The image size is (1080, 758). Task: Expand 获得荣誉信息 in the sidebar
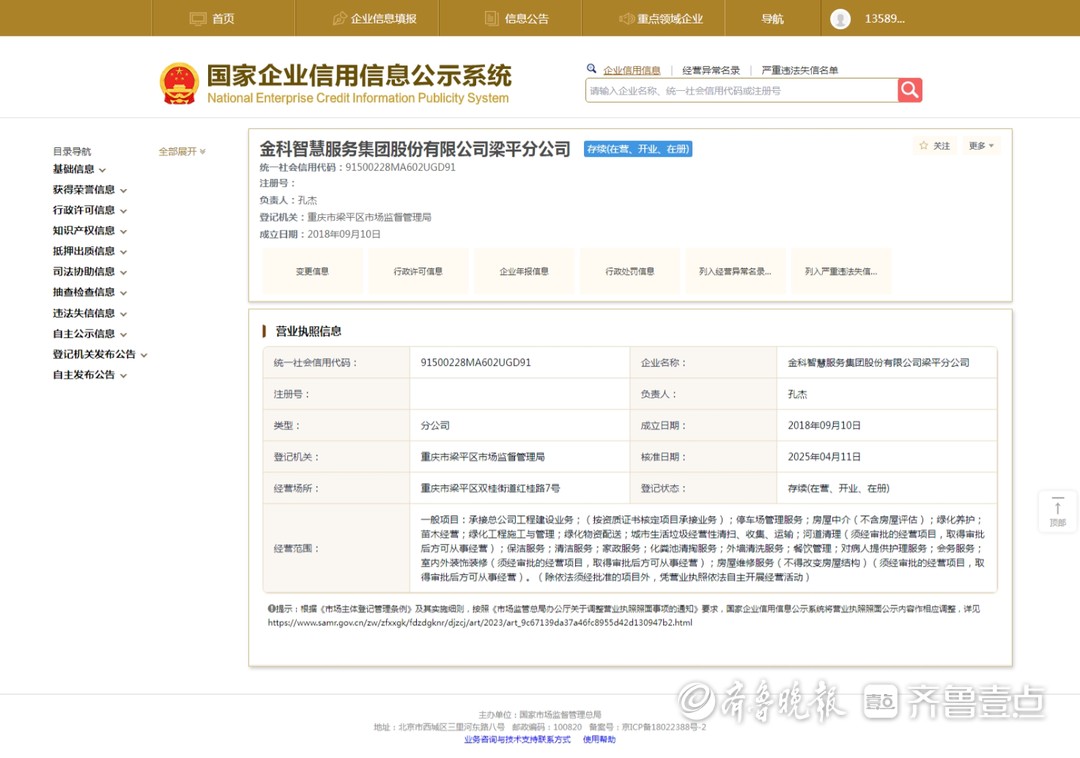90,190
